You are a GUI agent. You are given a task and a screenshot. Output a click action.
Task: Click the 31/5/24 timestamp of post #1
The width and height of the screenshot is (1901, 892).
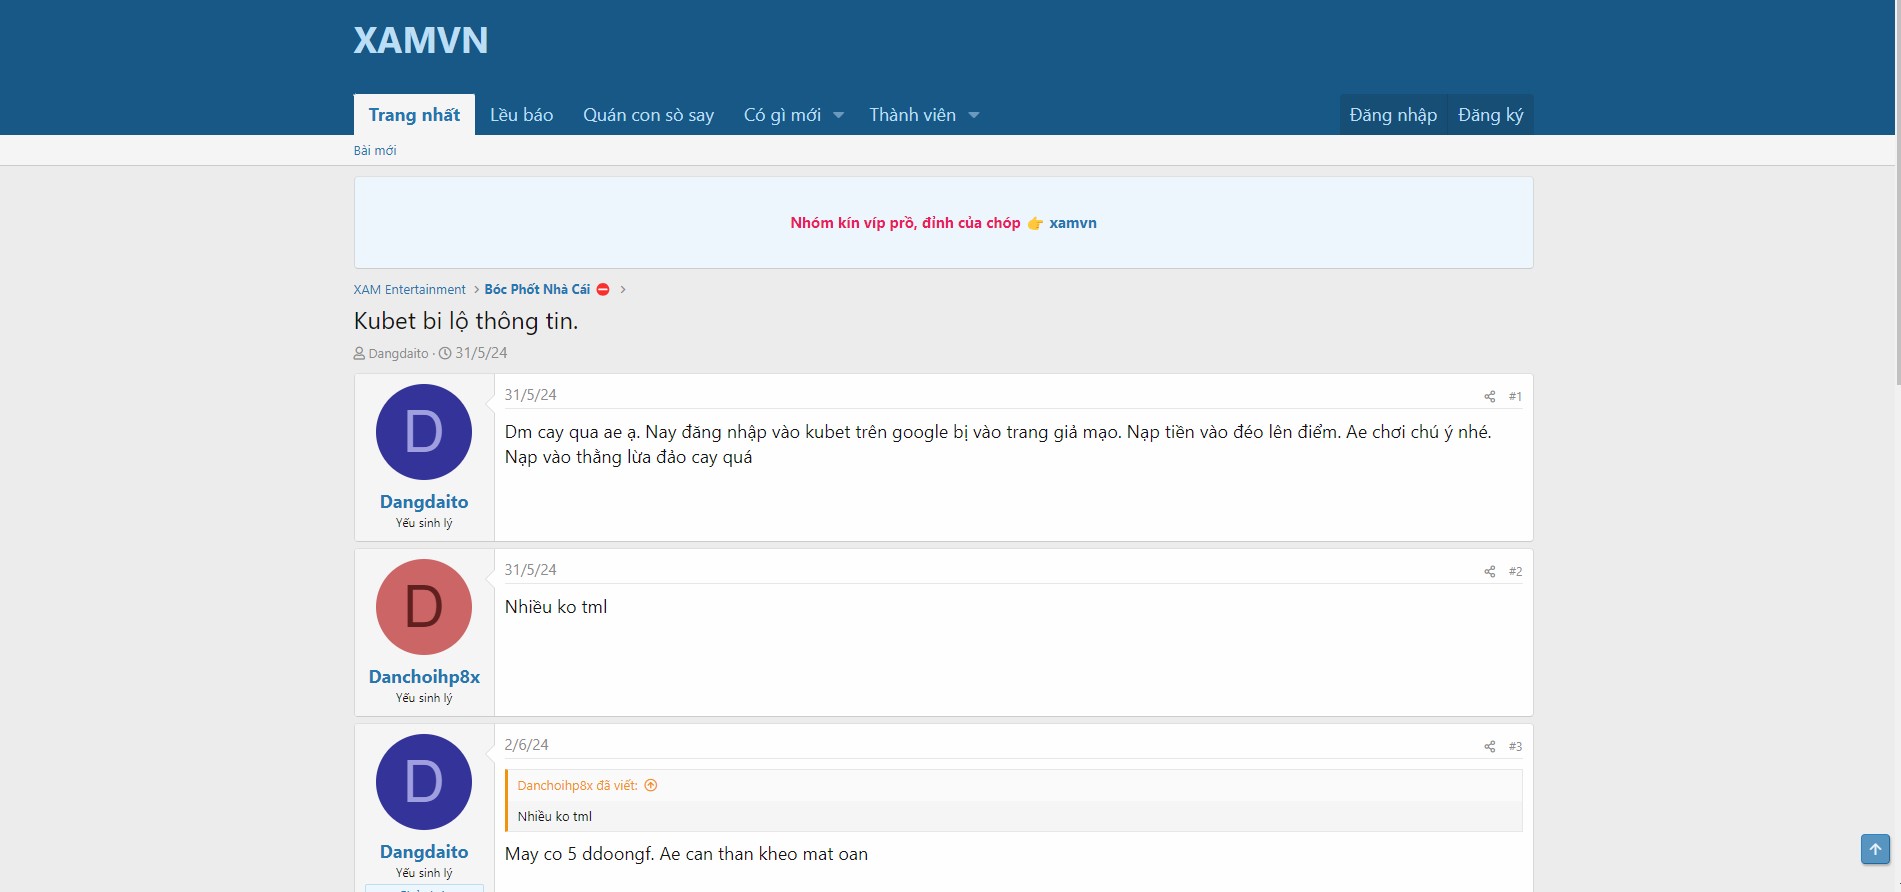coord(530,395)
